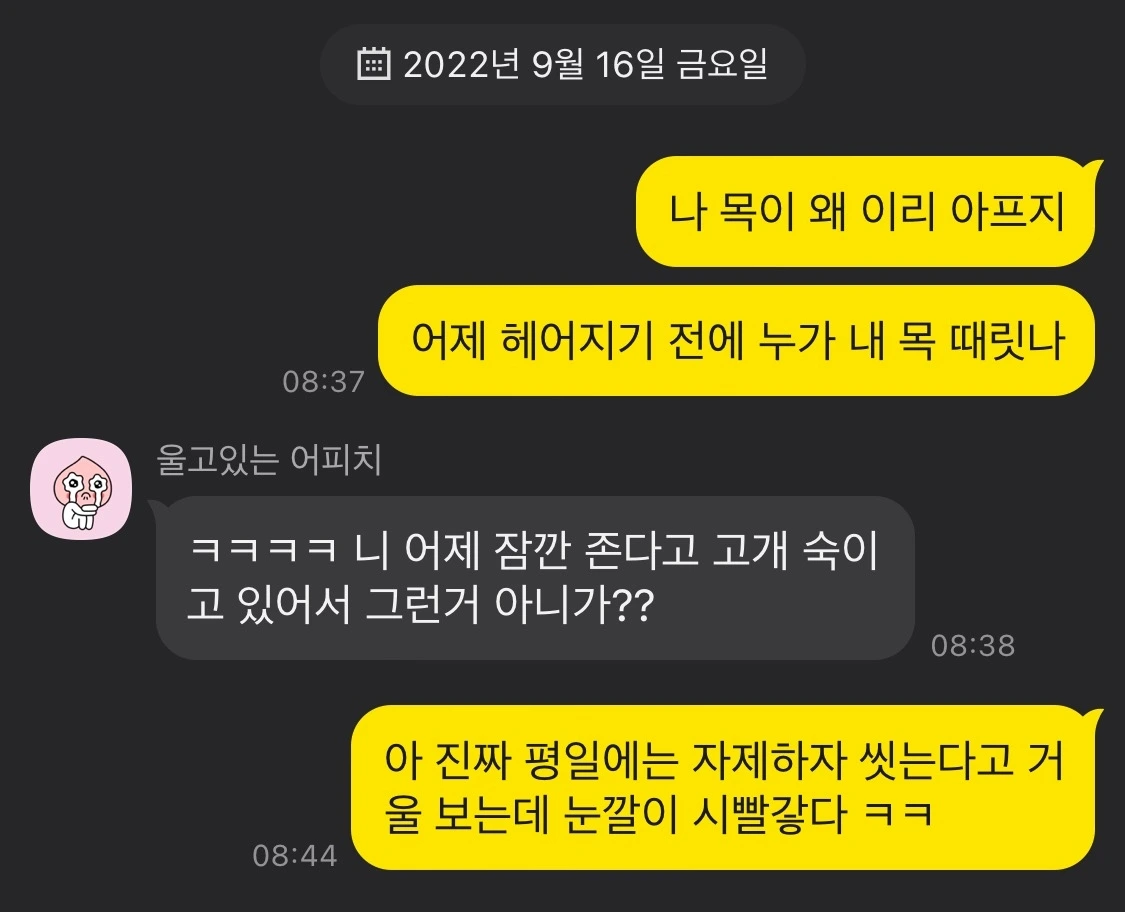The image size is (1125, 912).
Task: Tap the date label 2022년 9월 16일 금요일
Action: coord(585,65)
